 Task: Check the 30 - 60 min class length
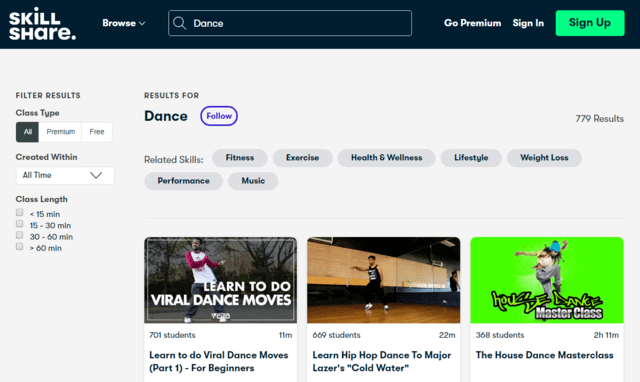(x=19, y=235)
